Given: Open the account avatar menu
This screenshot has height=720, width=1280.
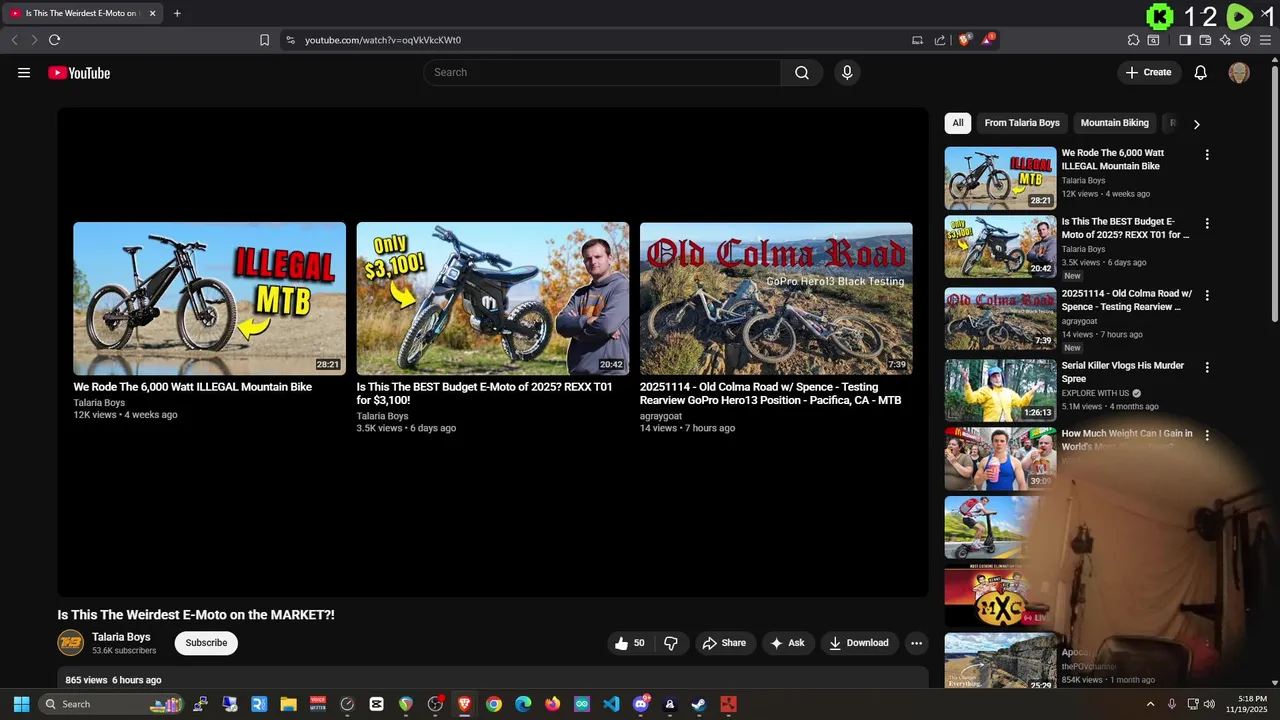Looking at the screenshot, I should point(1239,72).
